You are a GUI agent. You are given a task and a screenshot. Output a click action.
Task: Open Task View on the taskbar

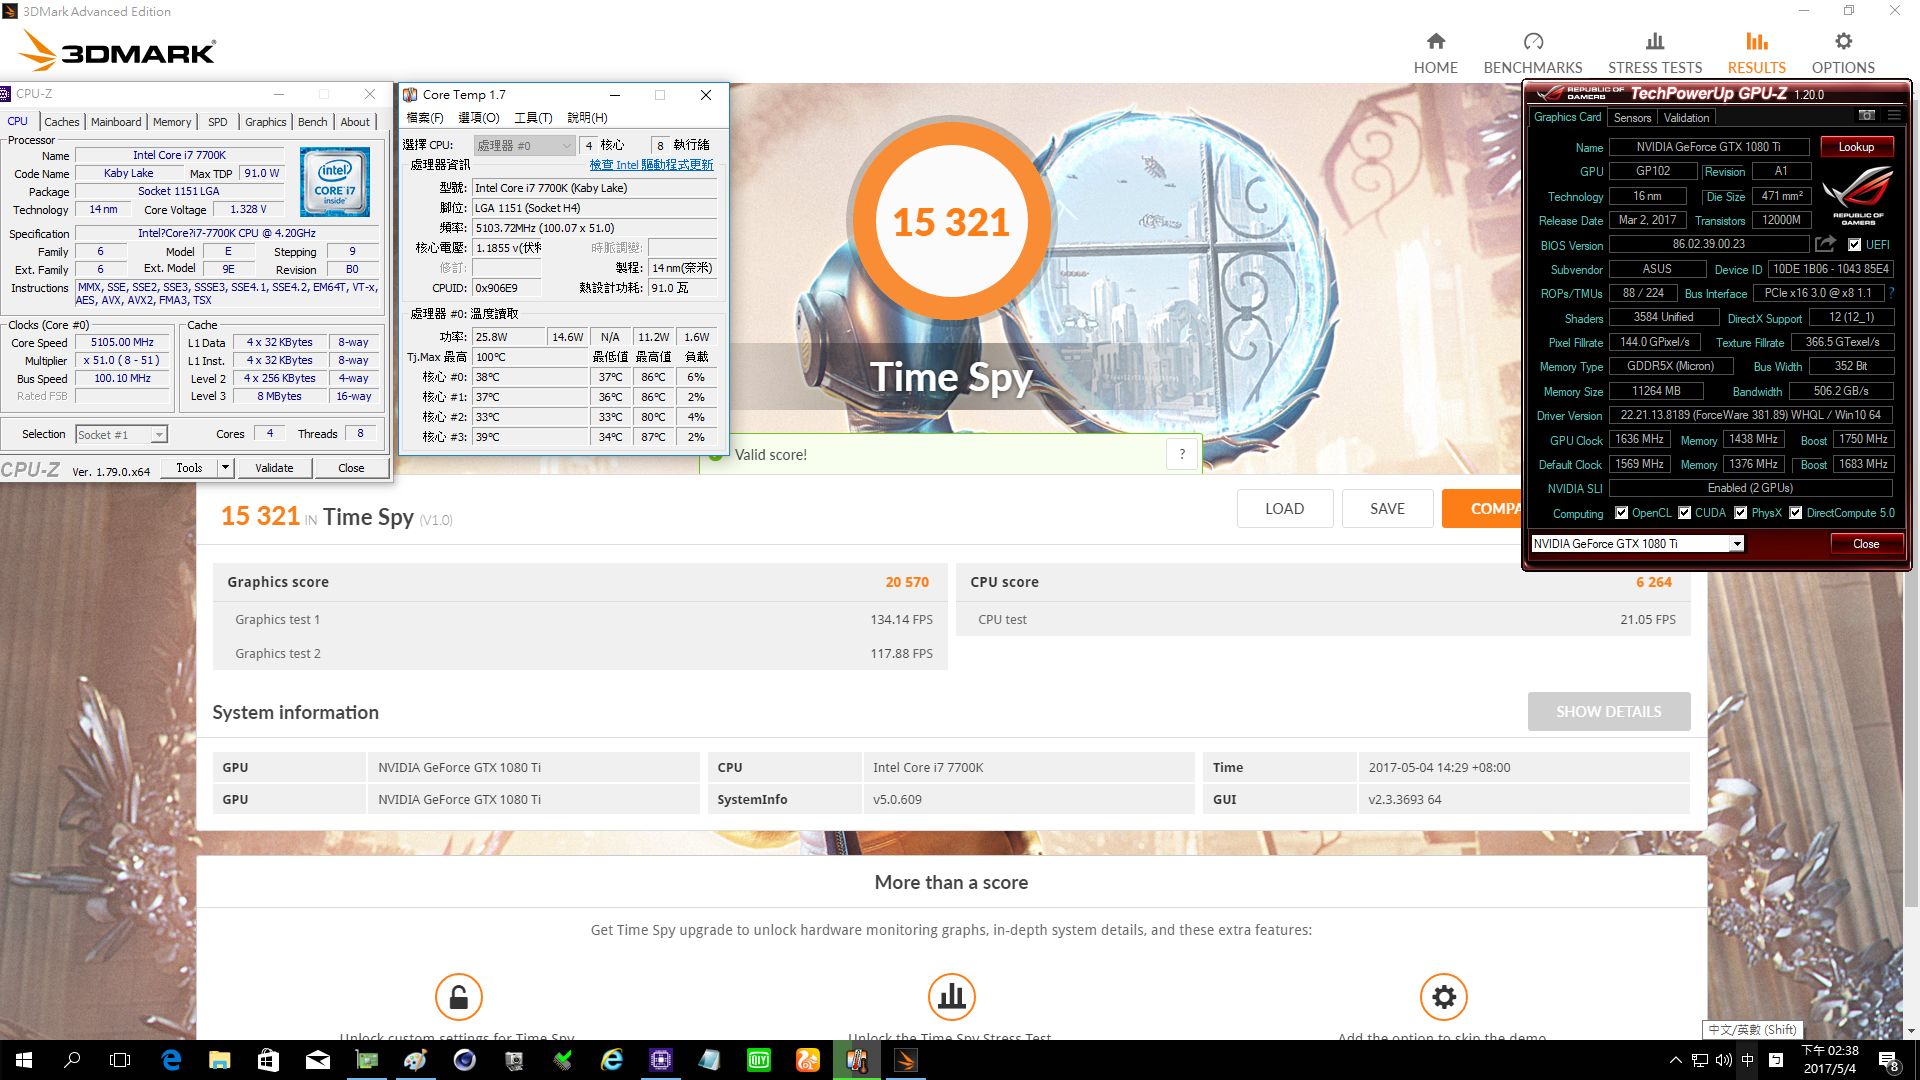point(120,1060)
